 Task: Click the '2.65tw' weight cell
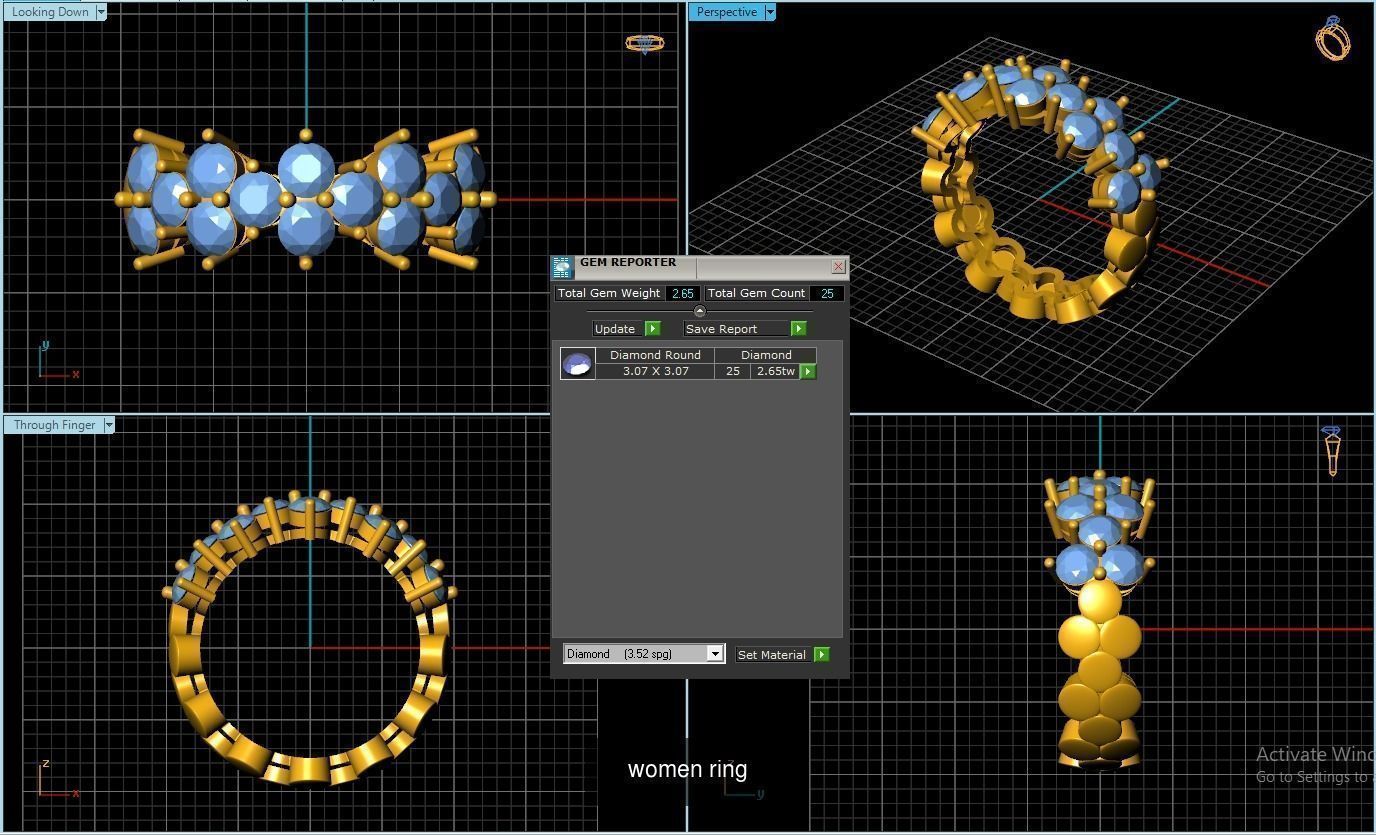point(775,371)
